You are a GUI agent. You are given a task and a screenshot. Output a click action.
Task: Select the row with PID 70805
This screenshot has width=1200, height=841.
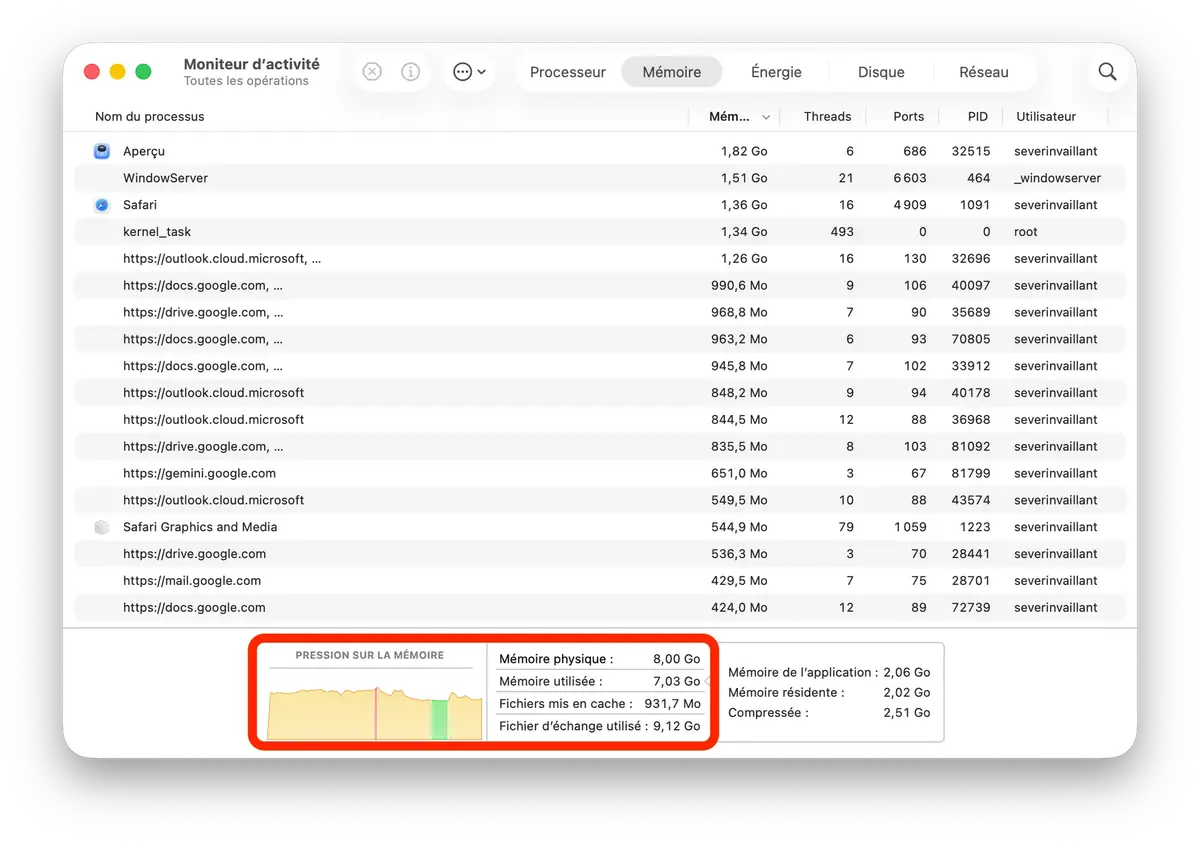click(600, 339)
